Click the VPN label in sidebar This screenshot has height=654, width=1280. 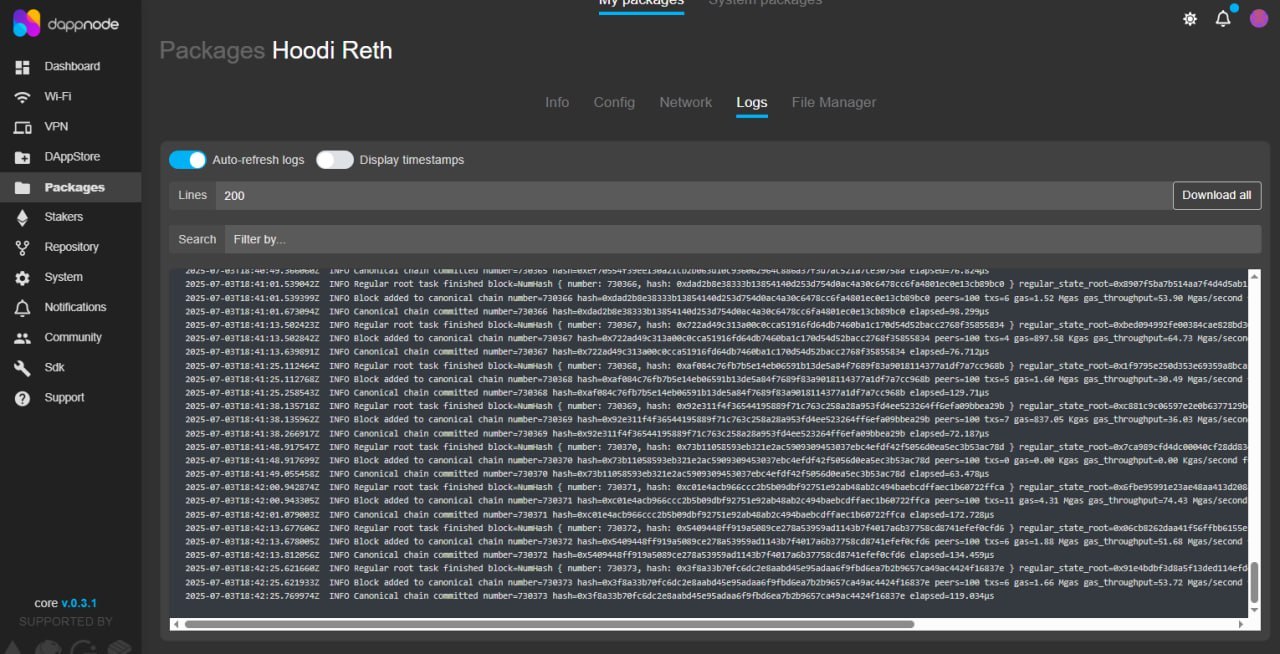point(56,126)
